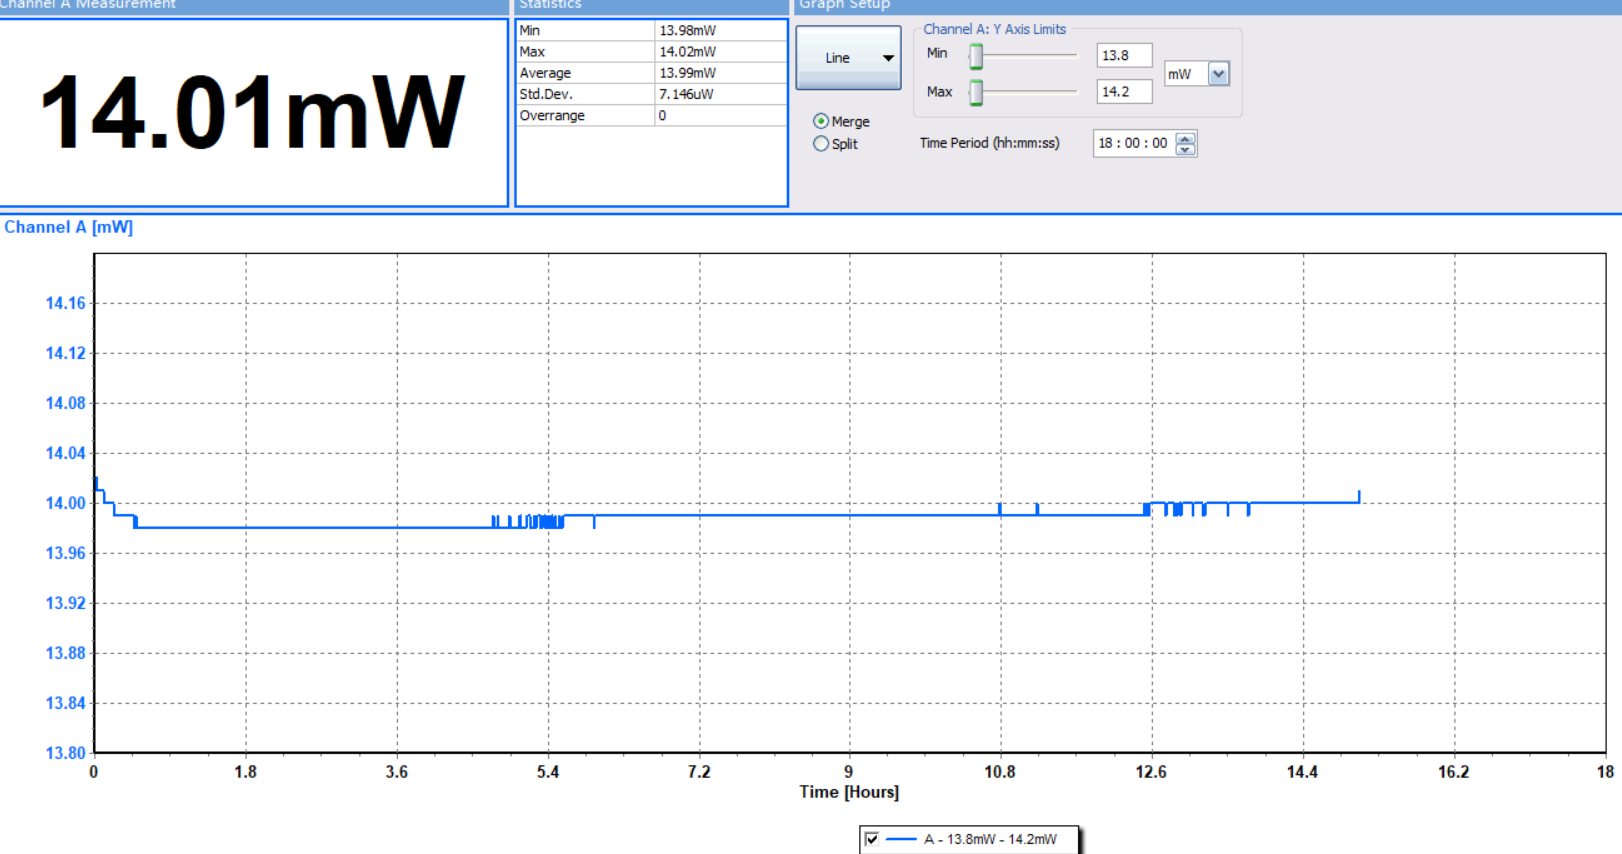Toggle the Channel A legend checkbox

pos(872,839)
